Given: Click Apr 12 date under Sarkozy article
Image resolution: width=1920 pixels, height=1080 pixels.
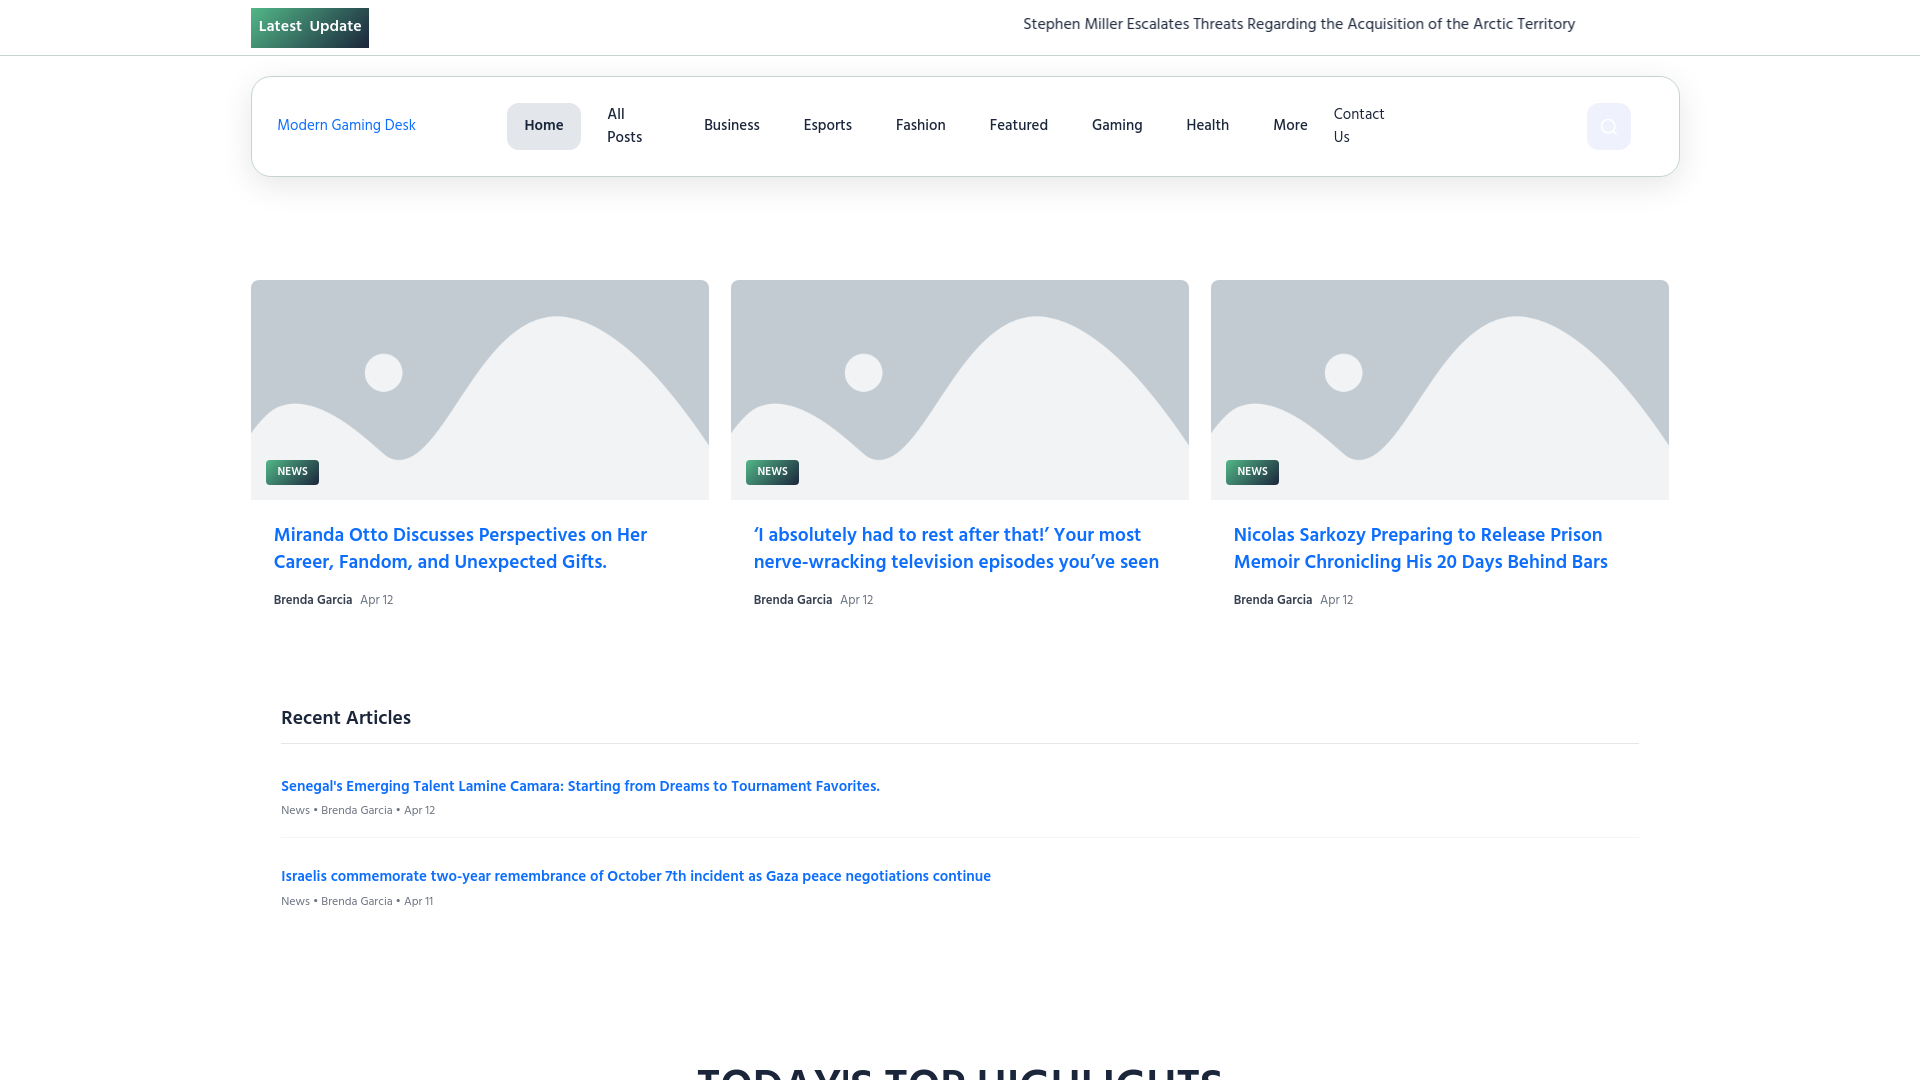Looking at the screenshot, I should pos(1336,600).
